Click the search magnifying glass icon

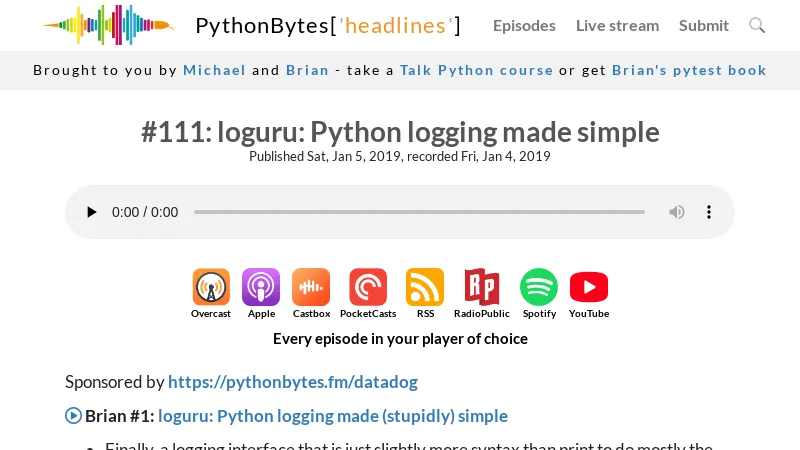click(x=757, y=25)
